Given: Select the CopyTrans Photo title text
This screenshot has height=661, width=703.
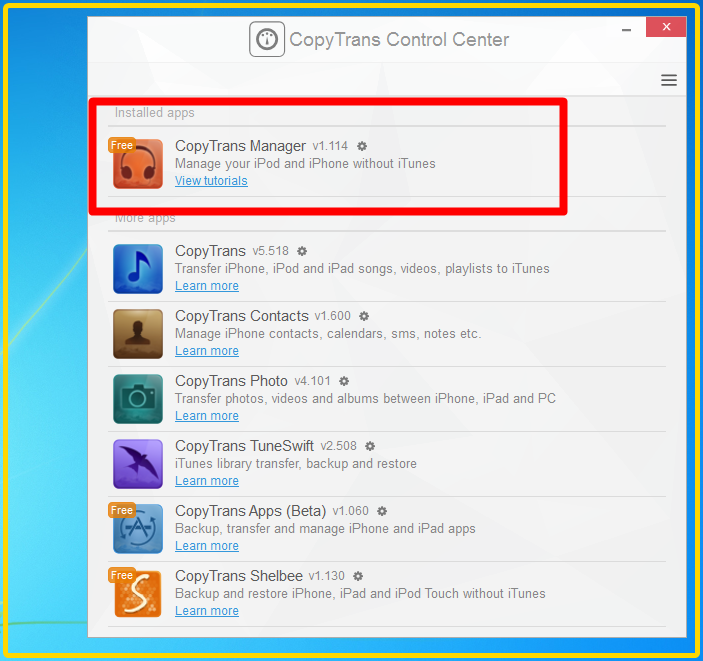Looking at the screenshot, I should pos(231,381).
